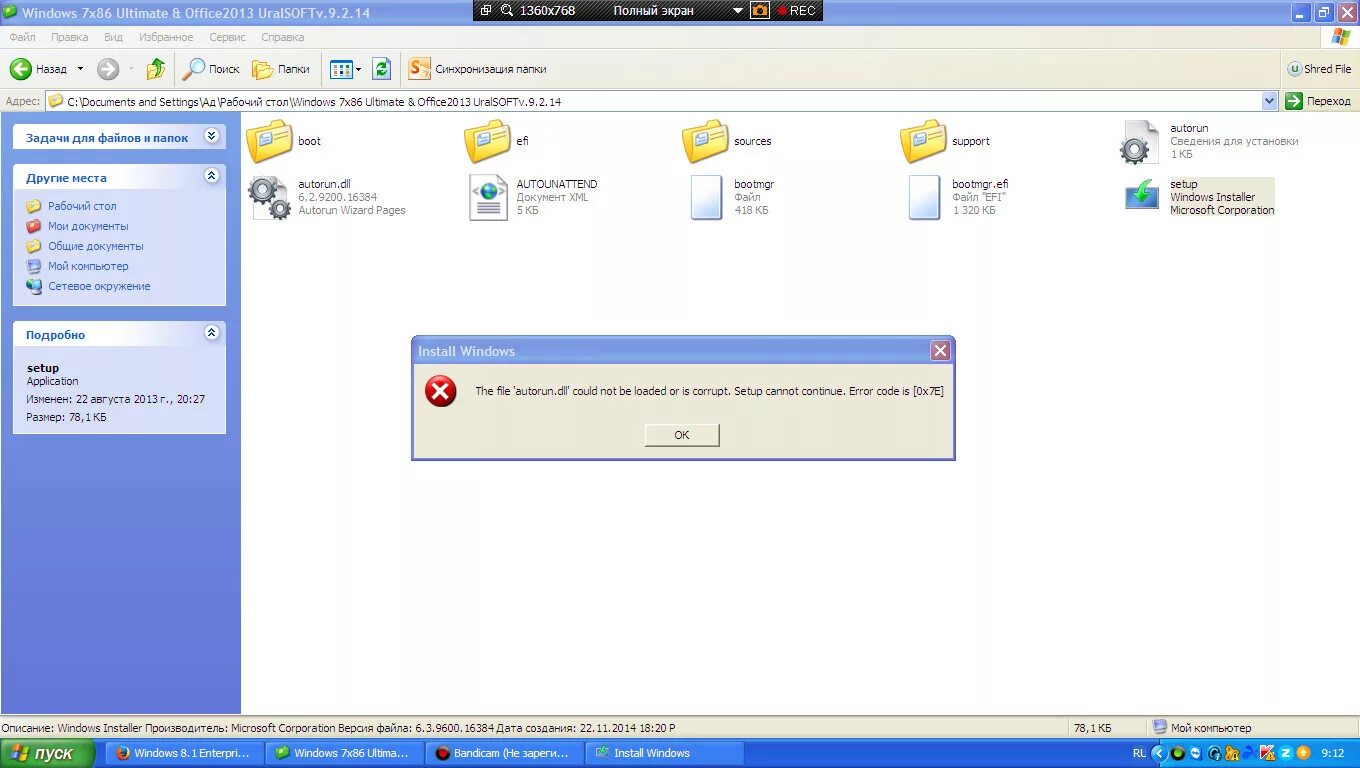Image resolution: width=1360 pixels, height=768 pixels.
Task: Select the boot folder icon
Action: pos(269,141)
